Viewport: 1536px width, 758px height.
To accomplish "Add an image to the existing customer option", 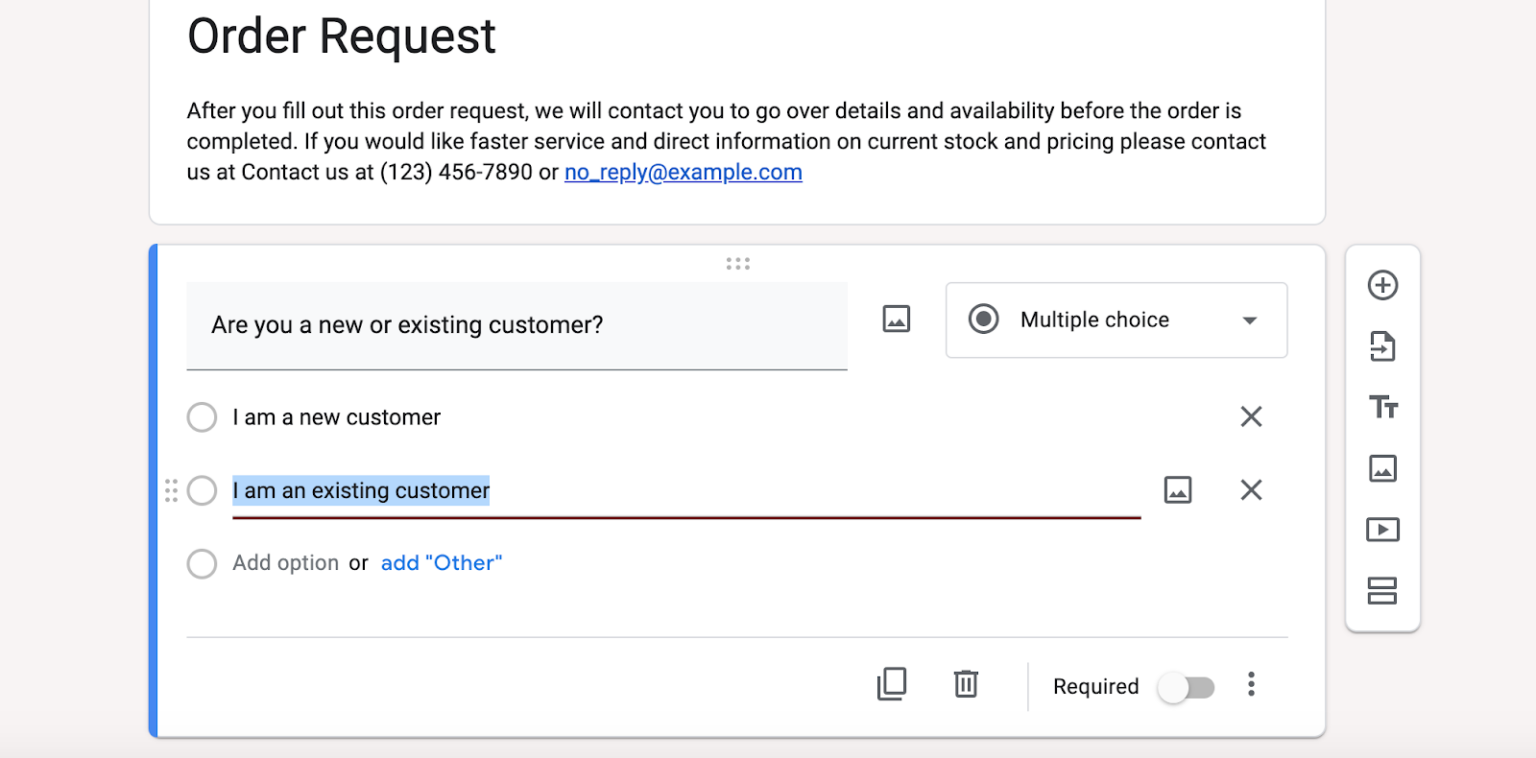I will click(1178, 490).
